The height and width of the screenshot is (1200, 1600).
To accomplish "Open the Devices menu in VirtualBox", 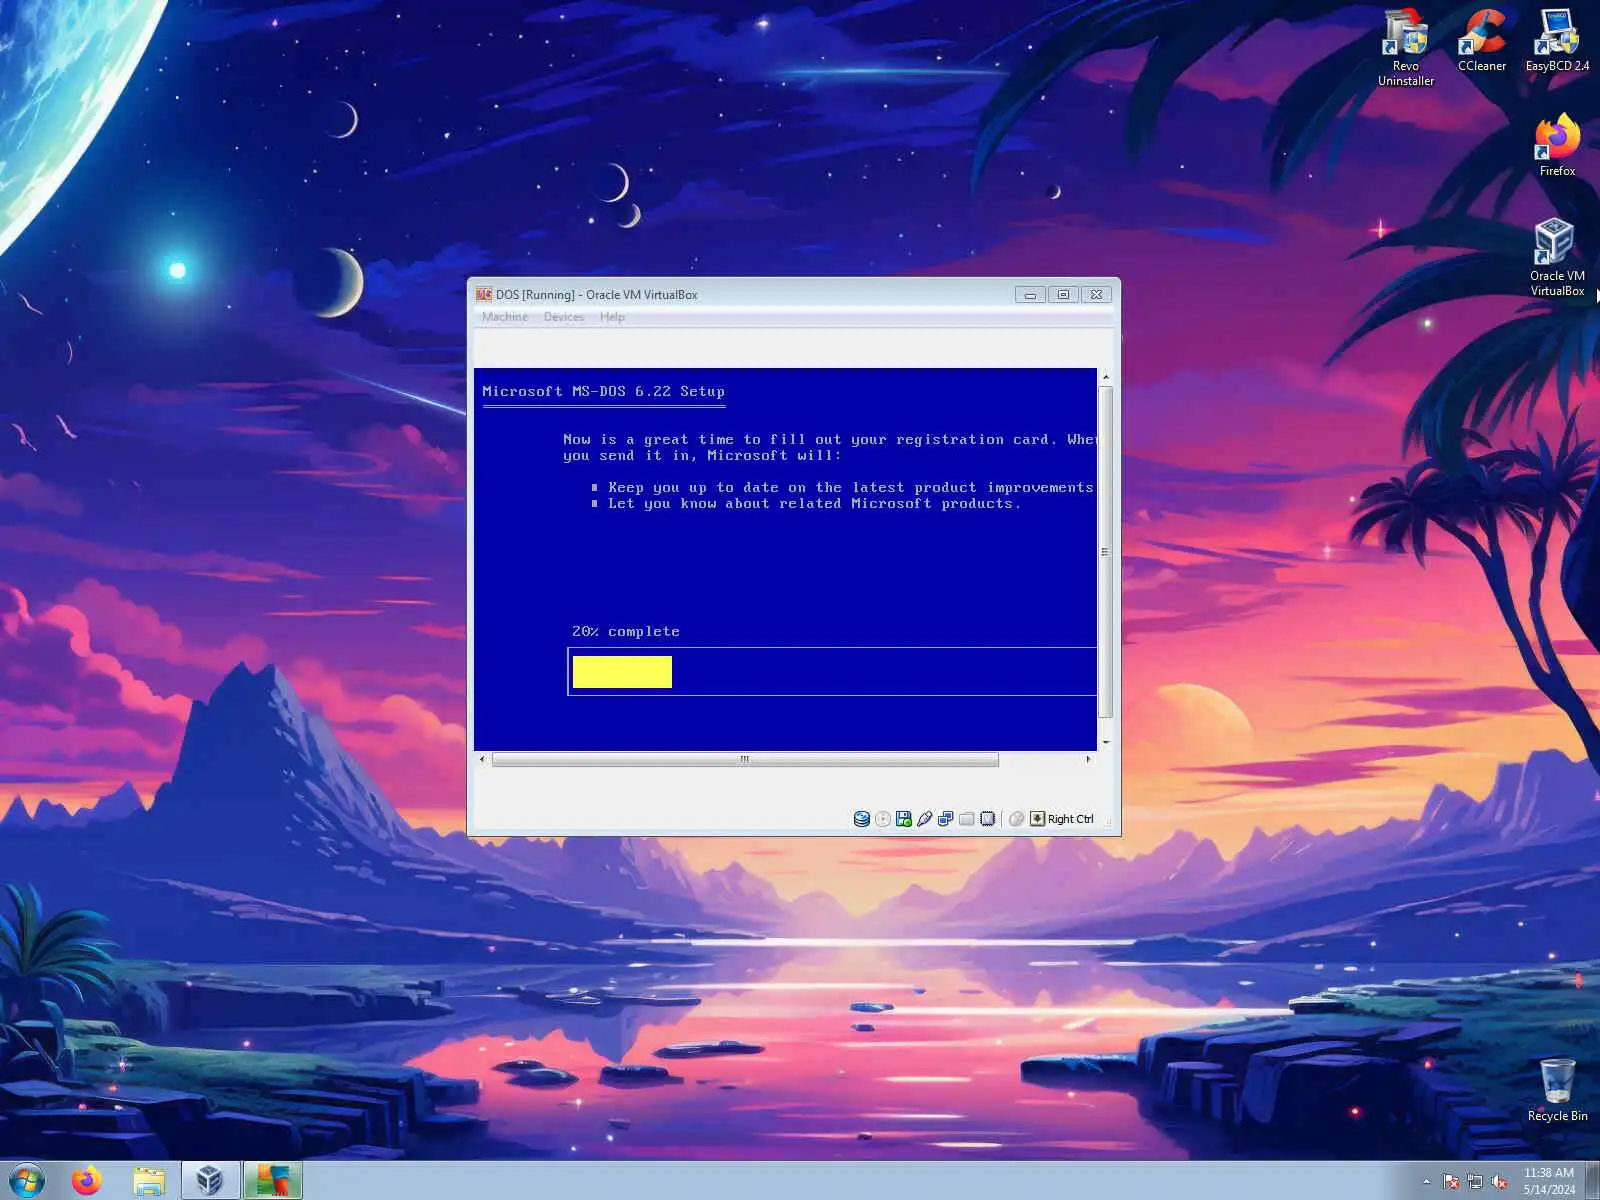I will click(x=564, y=317).
